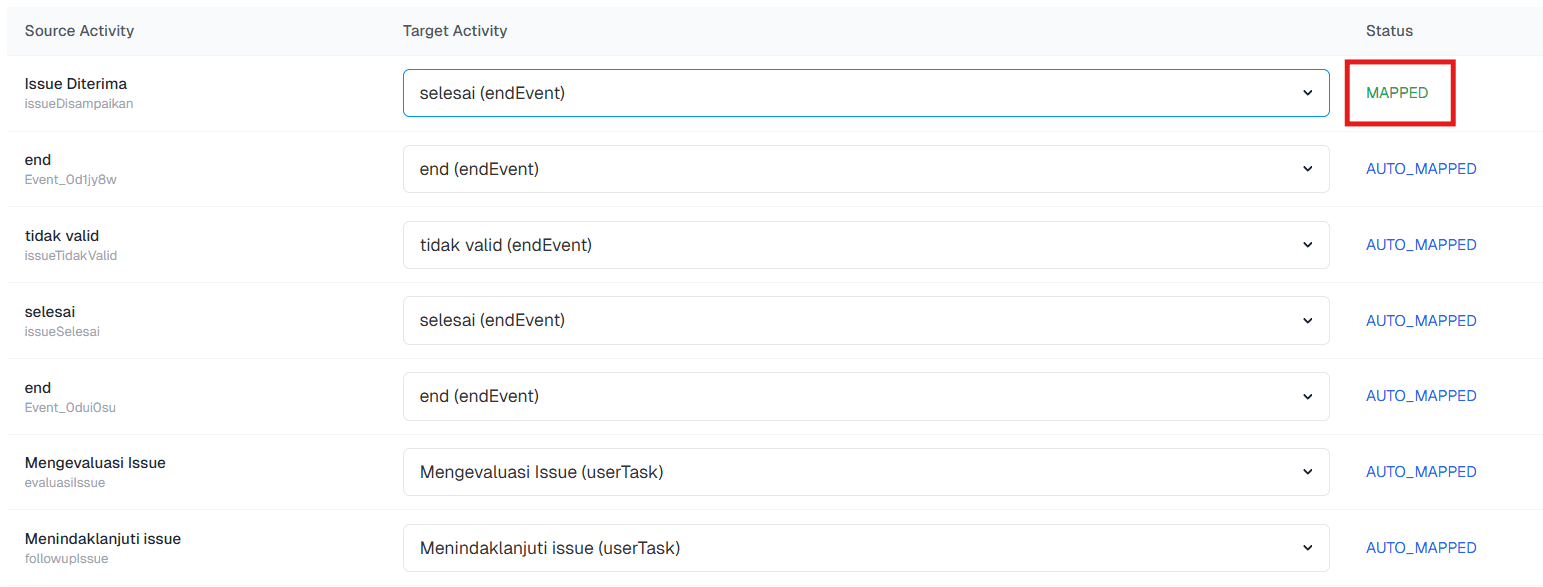Click the Event_0dui0su source ID text
Viewport: 1543px width, 587px height.
70,407
